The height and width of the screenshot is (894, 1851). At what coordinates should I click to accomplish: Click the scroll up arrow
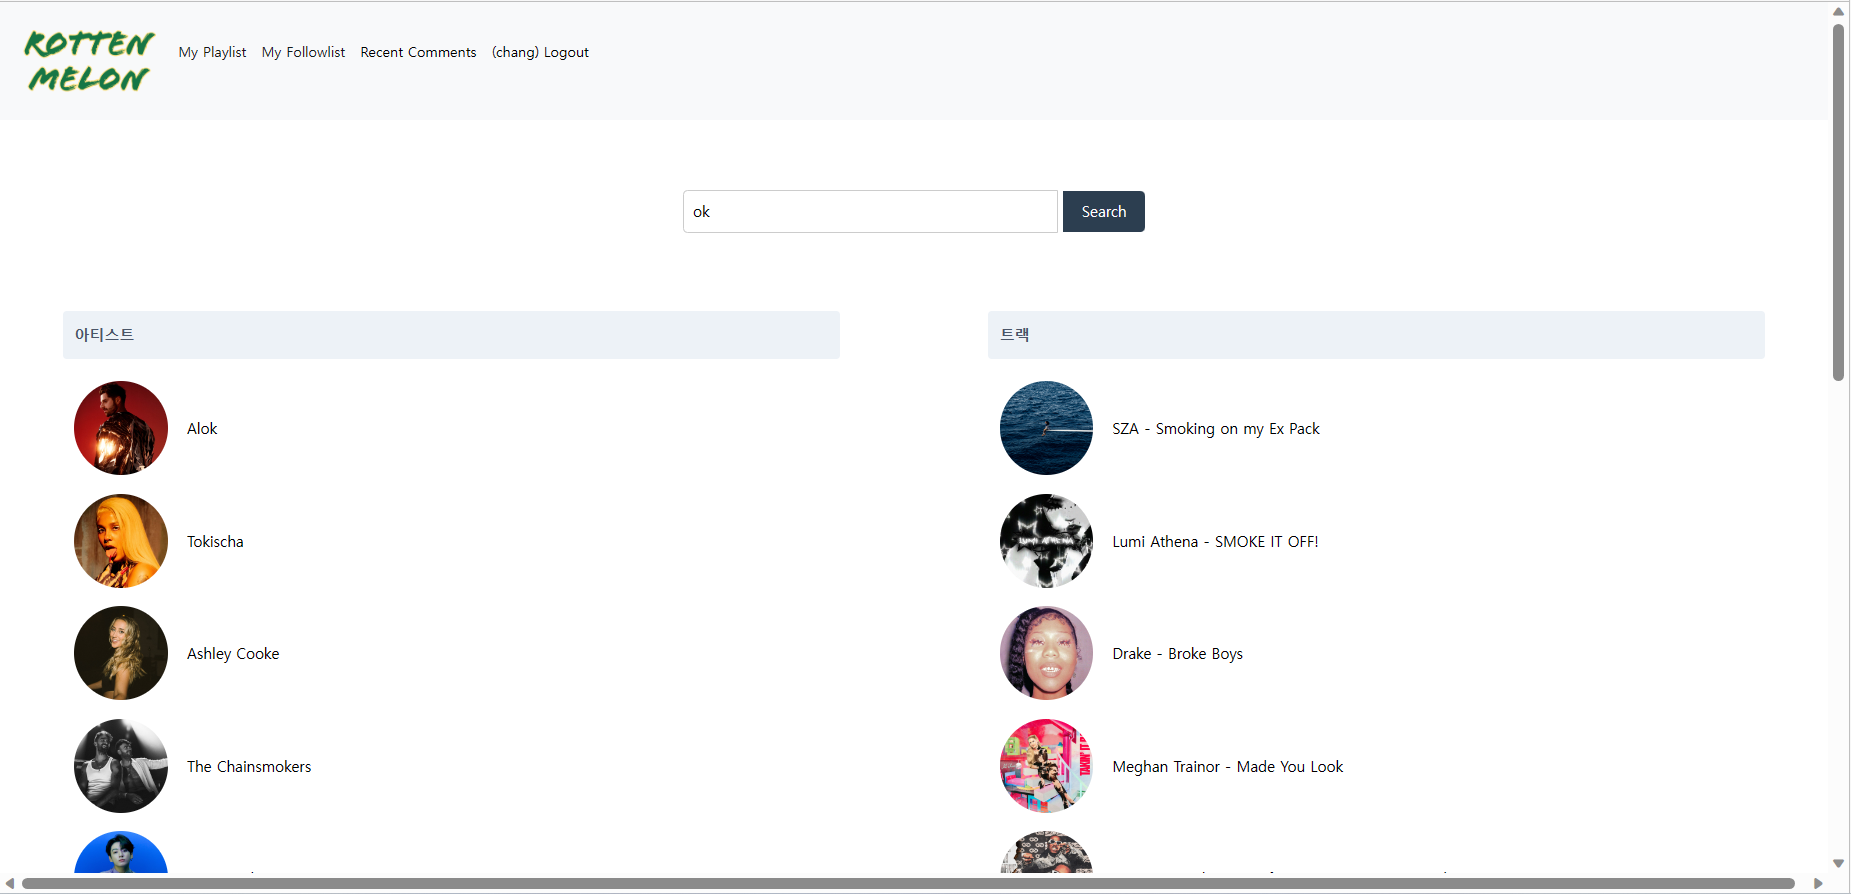coord(1838,11)
